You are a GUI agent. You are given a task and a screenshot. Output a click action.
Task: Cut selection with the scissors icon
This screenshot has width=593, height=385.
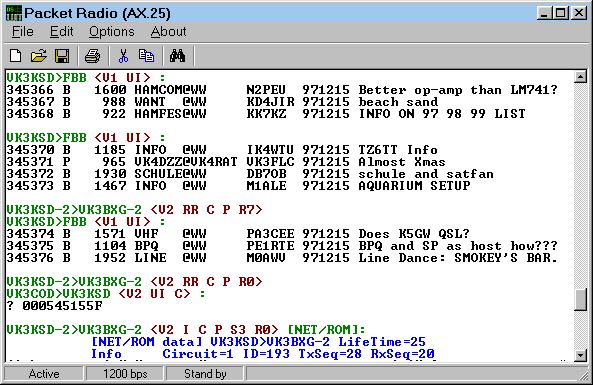click(123, 56)
